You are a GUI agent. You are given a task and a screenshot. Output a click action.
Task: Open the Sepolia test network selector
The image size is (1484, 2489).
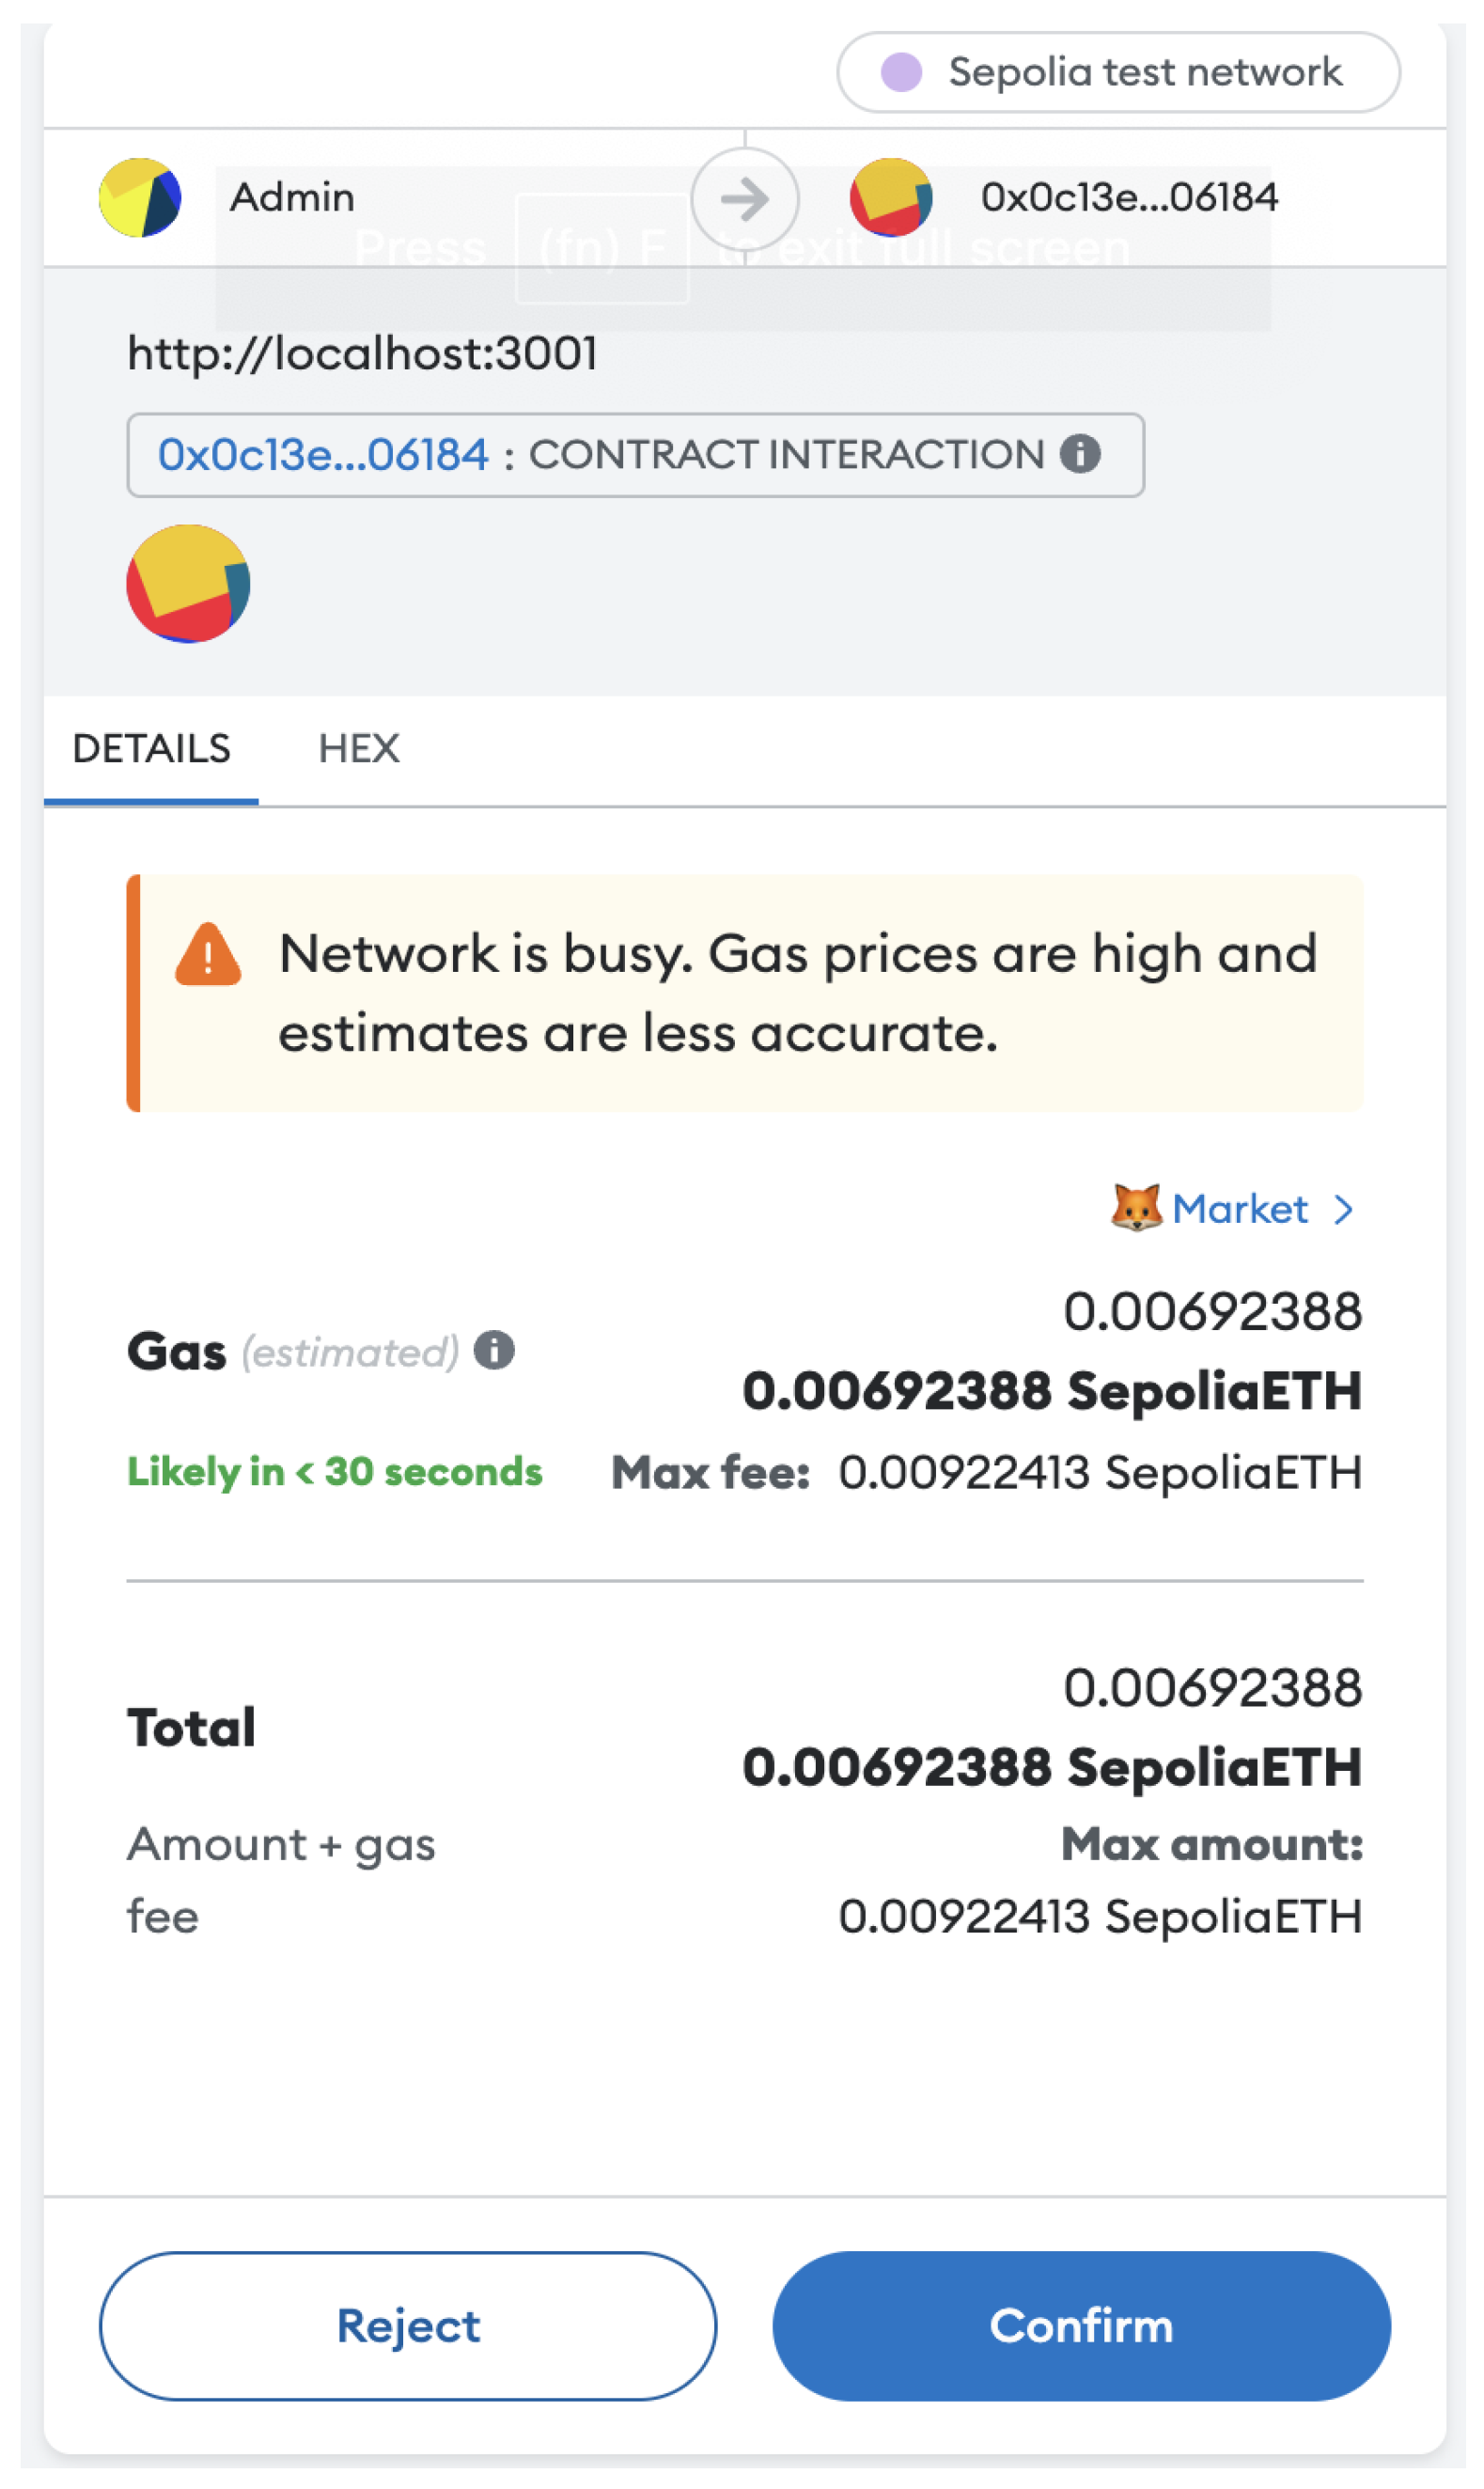[1119, 72]
